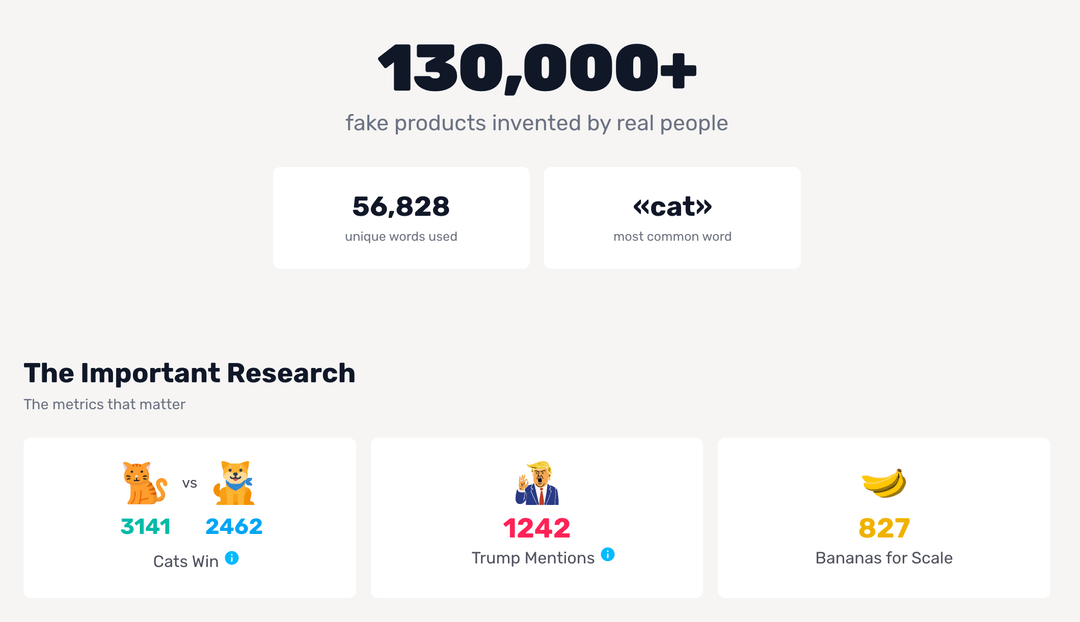1080x622 pixels.
Task: Click the dog emoji with blue scarf
Action: [x=235, y=483]
